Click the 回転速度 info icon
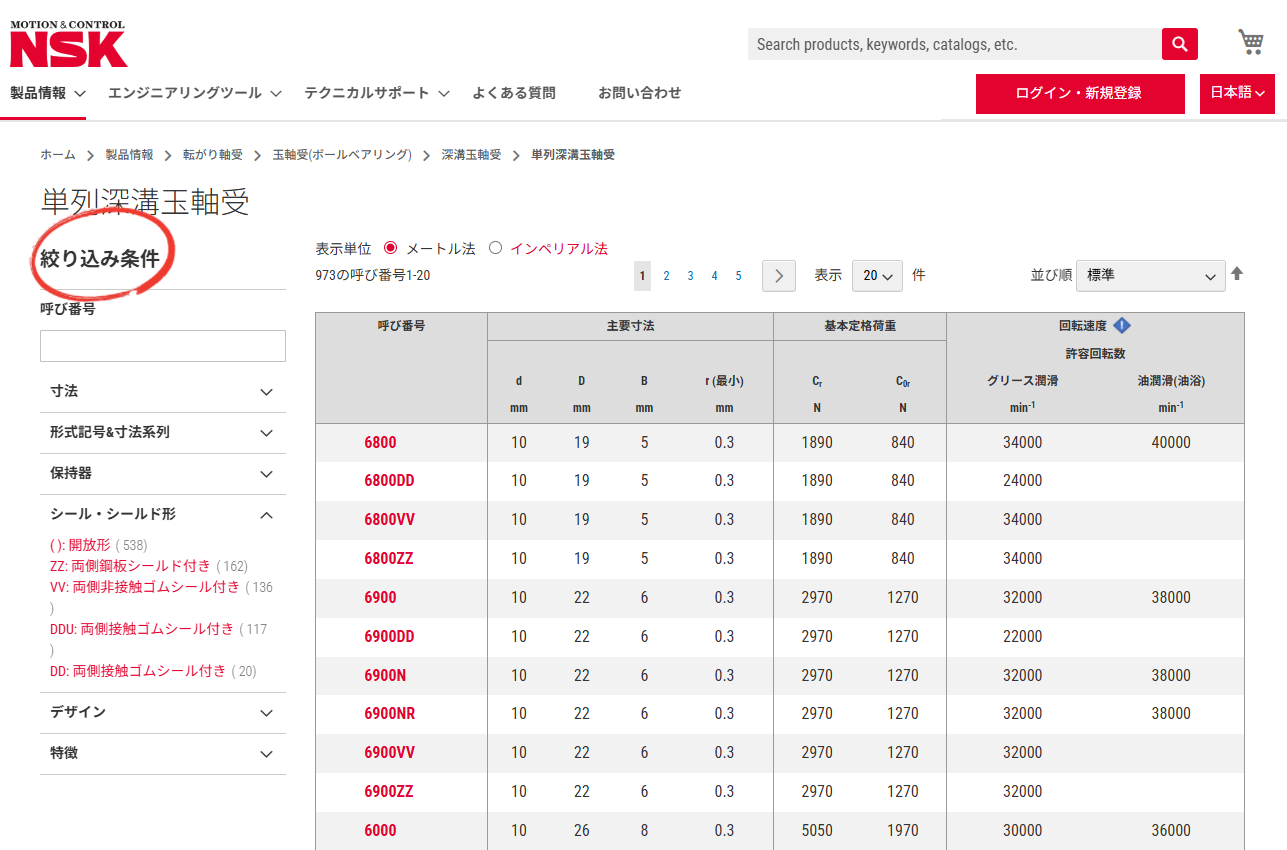 coord(1122,324)
